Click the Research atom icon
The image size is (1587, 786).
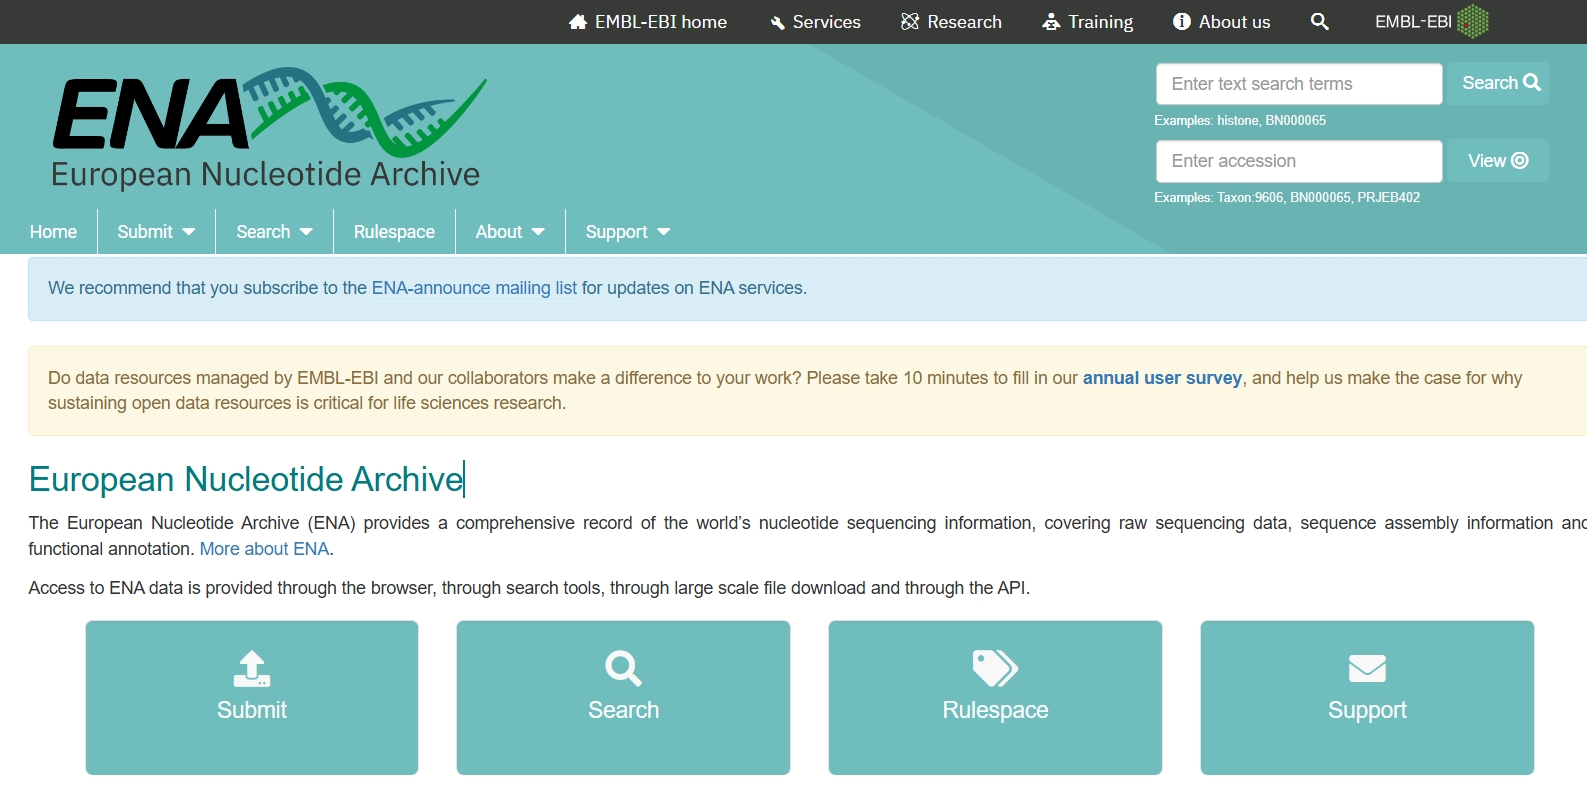(x=910, y=22)
